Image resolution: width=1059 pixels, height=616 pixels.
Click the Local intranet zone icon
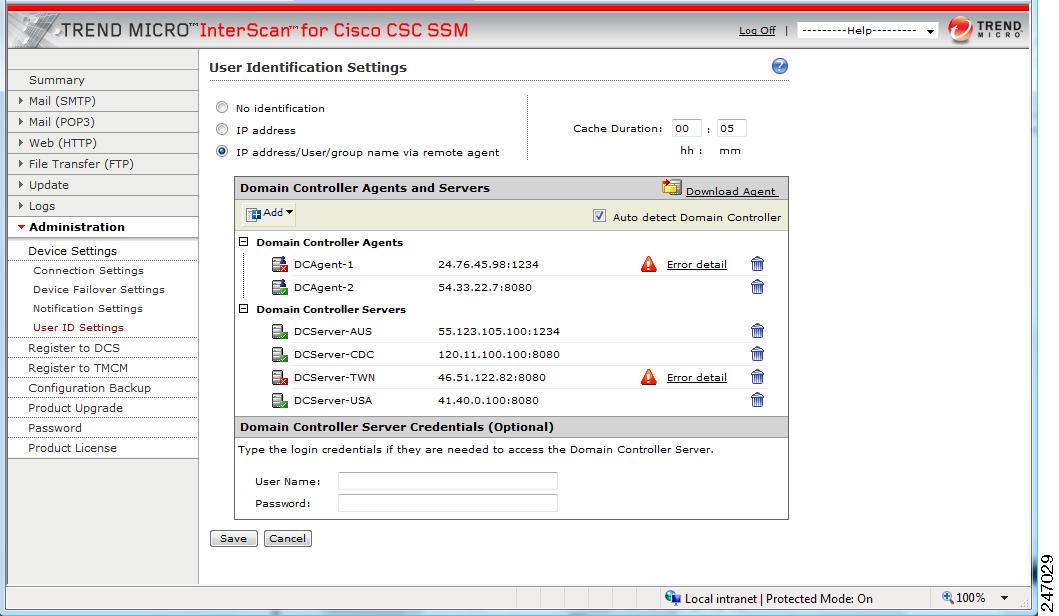[673, 598]
